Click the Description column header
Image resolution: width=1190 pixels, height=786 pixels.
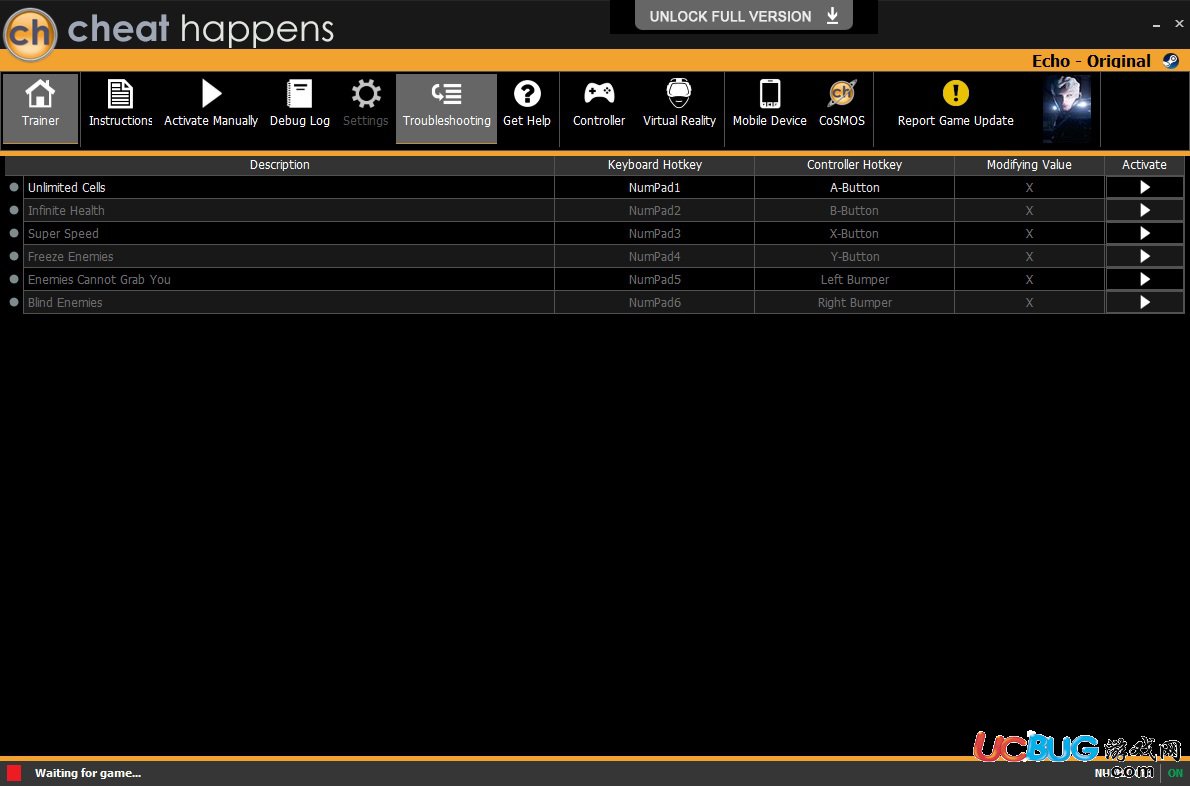click(x=280, y=165)
